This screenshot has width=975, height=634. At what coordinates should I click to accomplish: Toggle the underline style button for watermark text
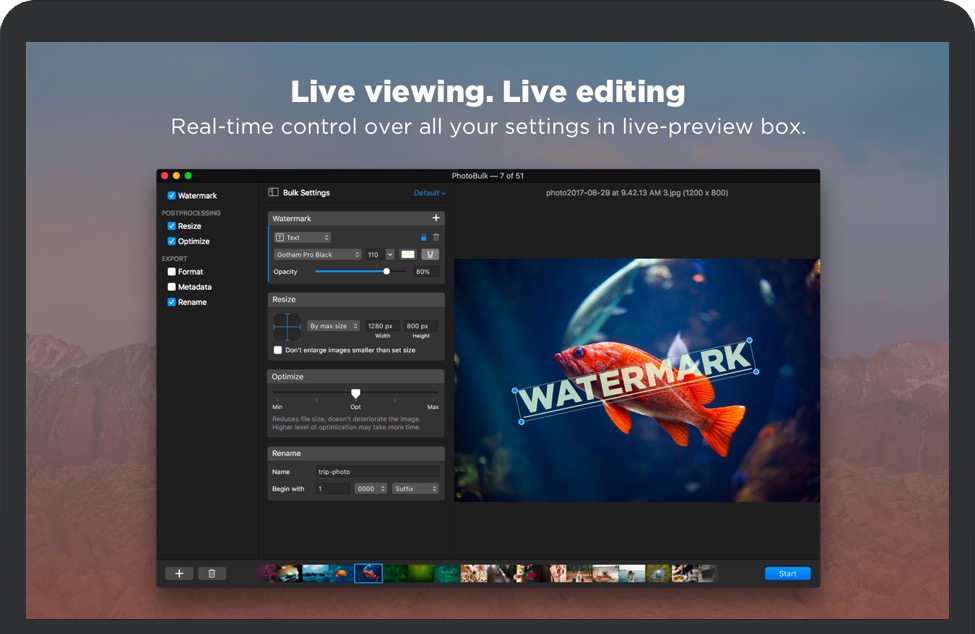430,255
